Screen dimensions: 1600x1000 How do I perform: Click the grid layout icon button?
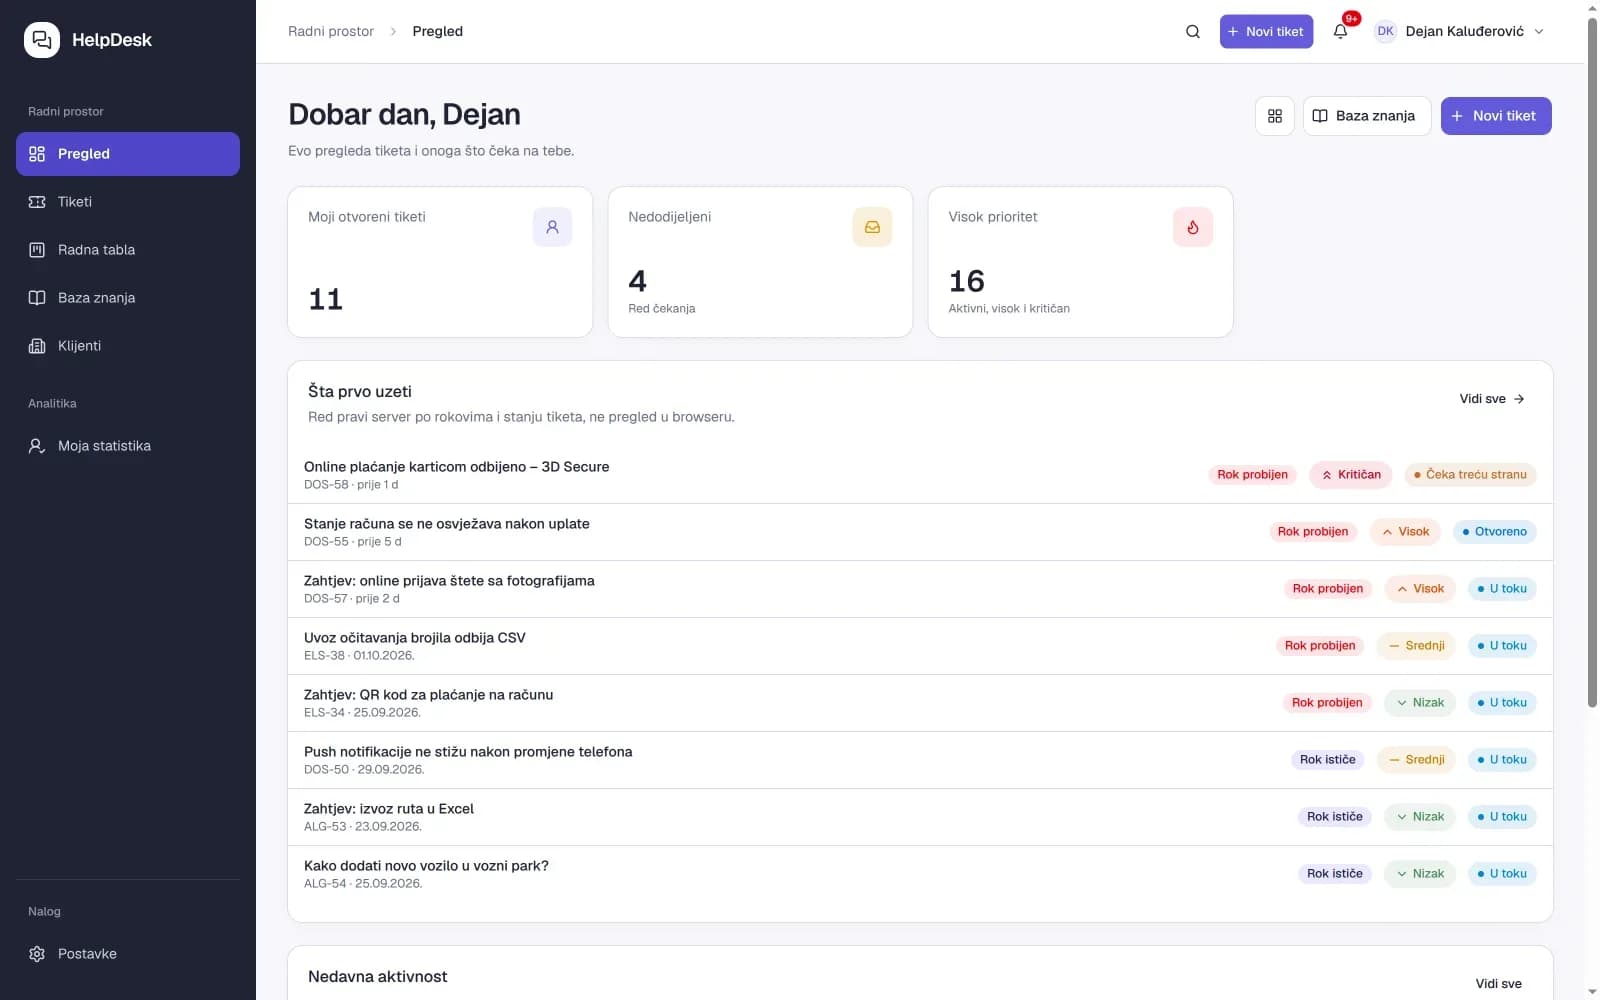click(x=1275, y=116)
